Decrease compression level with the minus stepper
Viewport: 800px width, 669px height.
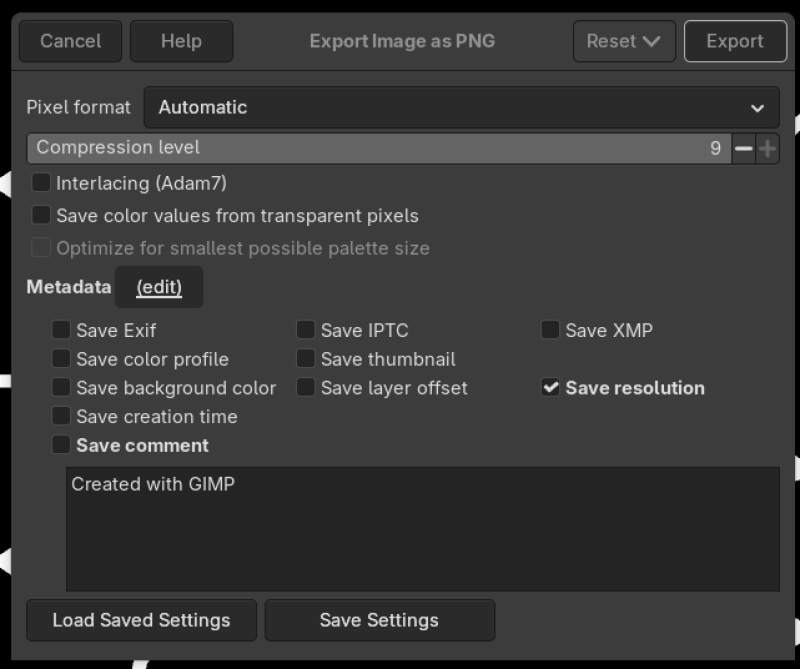(743, 148)
